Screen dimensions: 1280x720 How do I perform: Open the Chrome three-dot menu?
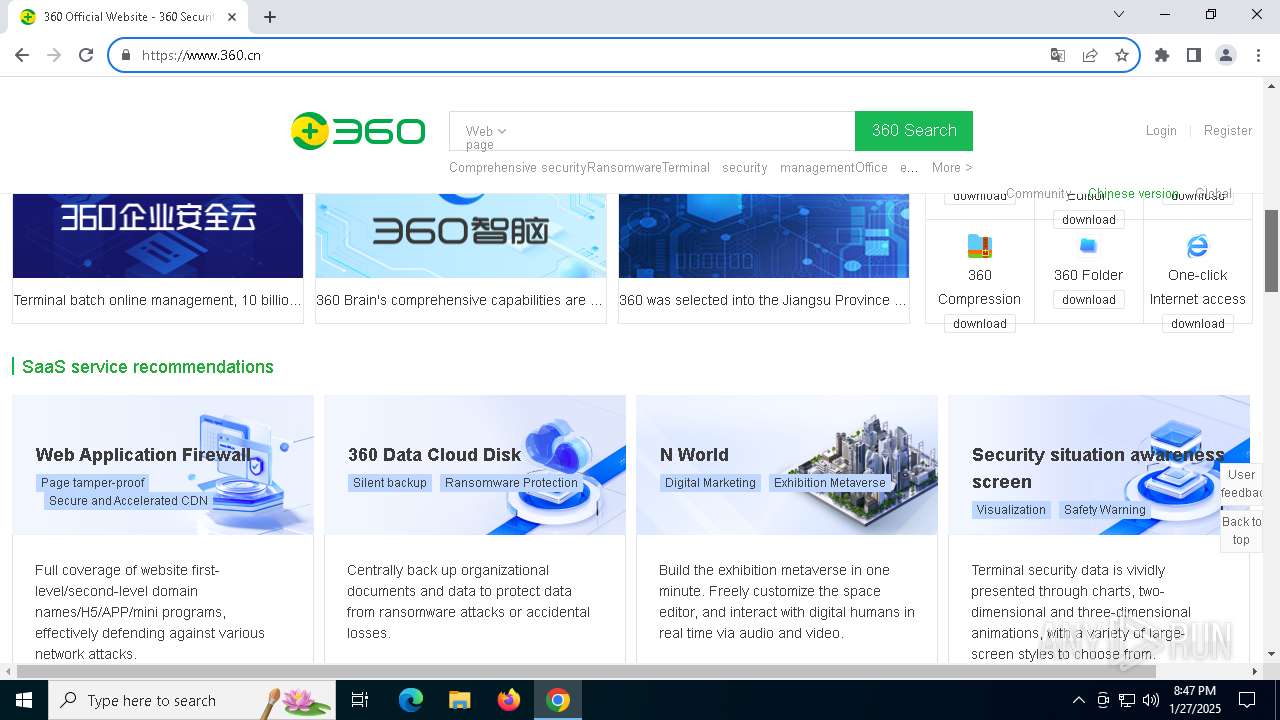pyautogui.click(x=1258, y=55)
